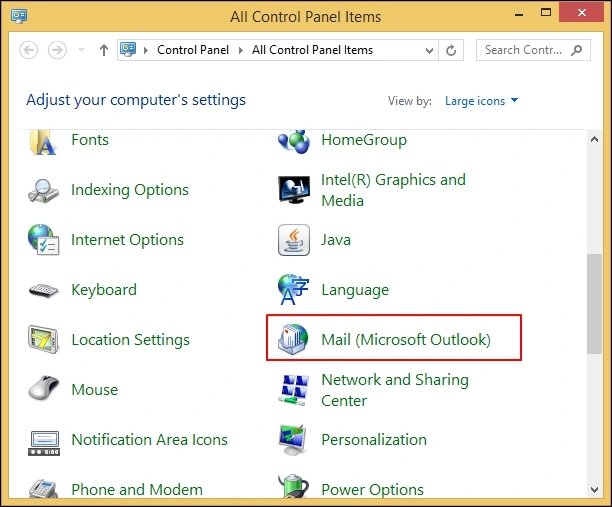Open the Language link
The image size is (612, 507).
pos(355,290)
